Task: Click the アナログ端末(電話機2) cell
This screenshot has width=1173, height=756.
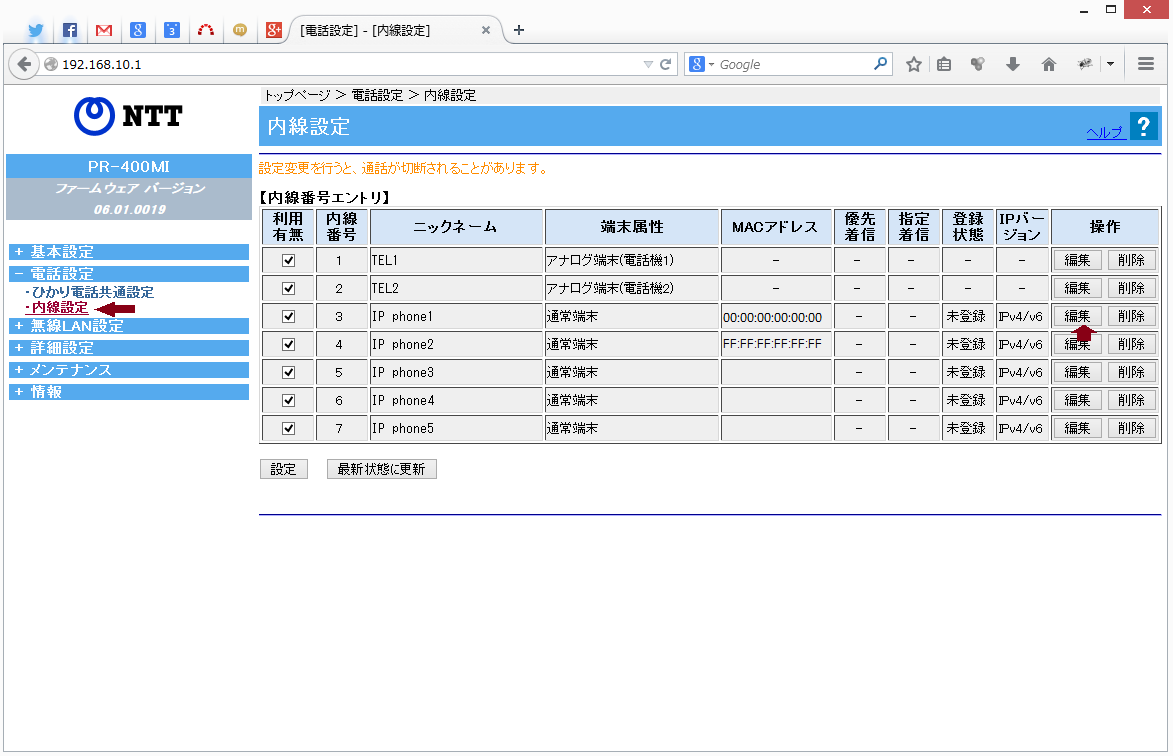Action: [631, 289]
